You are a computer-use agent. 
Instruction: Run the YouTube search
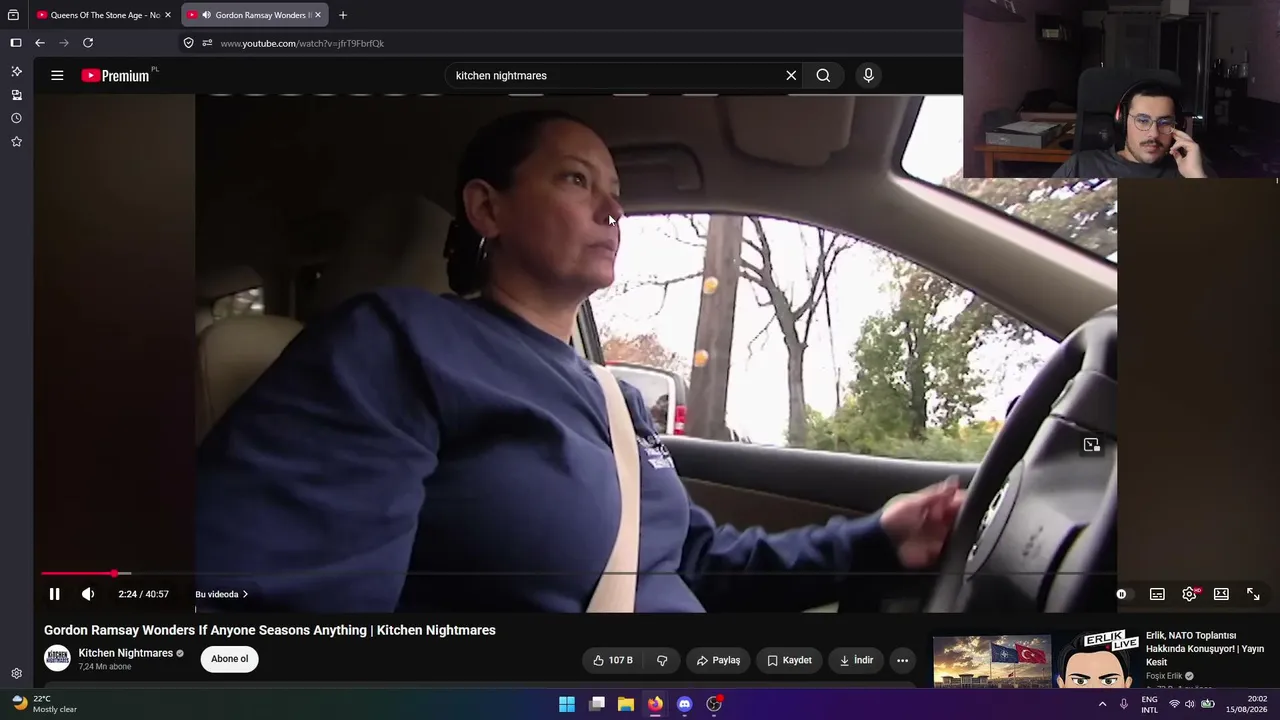coord(823,76)
